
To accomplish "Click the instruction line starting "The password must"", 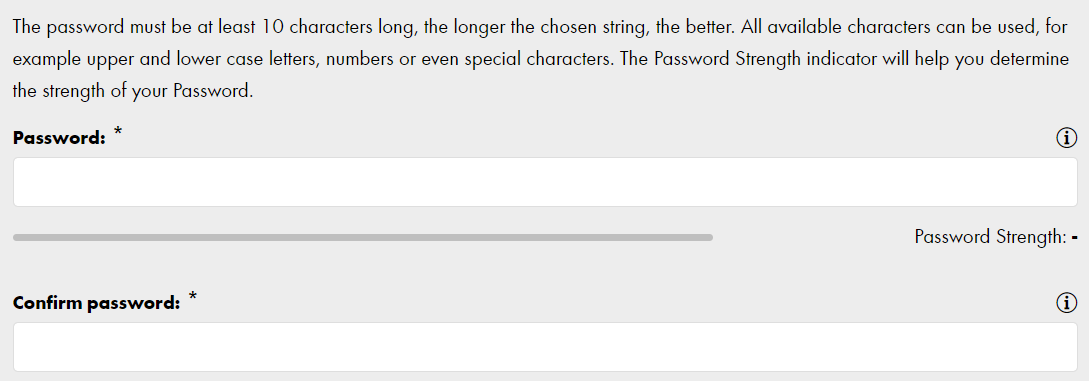I will pyautogui.click(x=540, y=28).
